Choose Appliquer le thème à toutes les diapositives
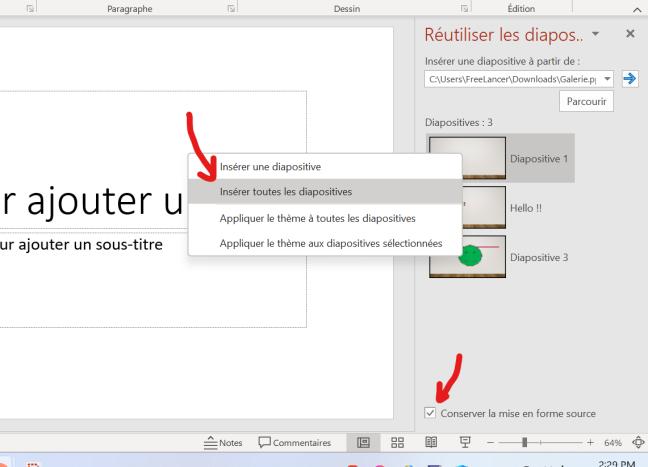This screenshot has width=648, height=467. pos(317,218)
